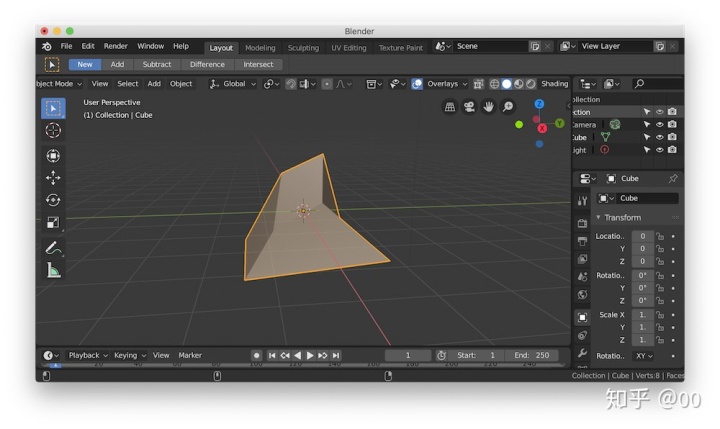Play the animation forward
Viewport: 720px width, 429px height.
(310, 356)
